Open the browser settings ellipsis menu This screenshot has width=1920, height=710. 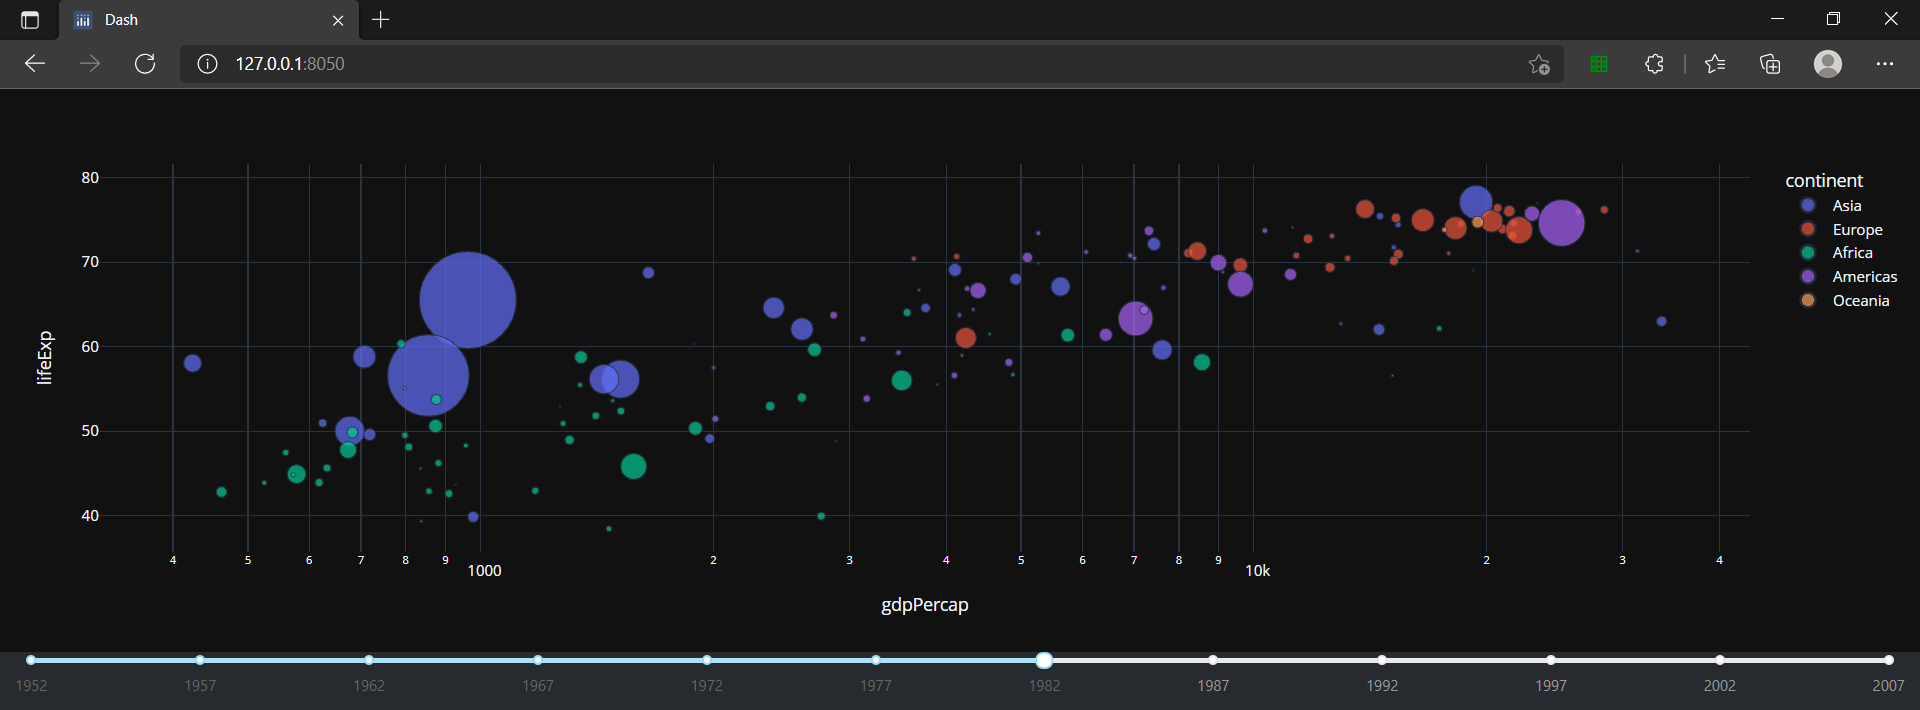[x=1884, y=64]
